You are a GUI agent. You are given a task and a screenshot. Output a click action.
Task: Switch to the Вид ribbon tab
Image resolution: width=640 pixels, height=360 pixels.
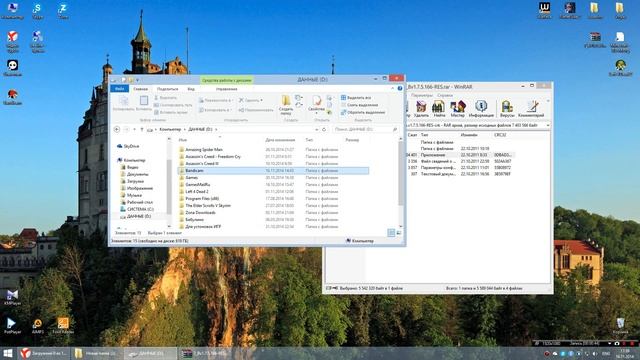[191, 89]
